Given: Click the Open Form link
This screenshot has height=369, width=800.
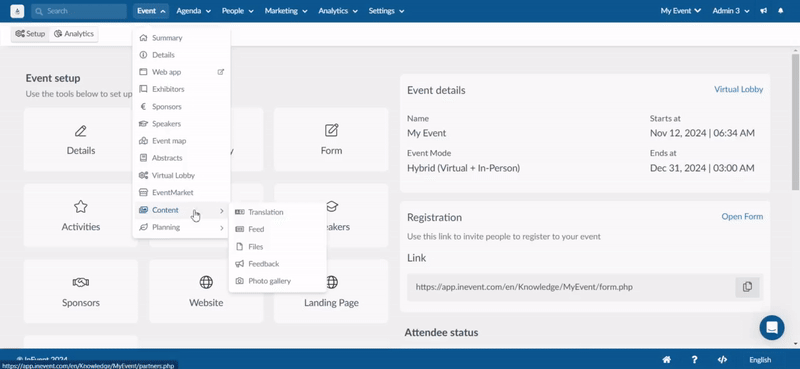Looking at the screenshot, I should coord(742,216).
